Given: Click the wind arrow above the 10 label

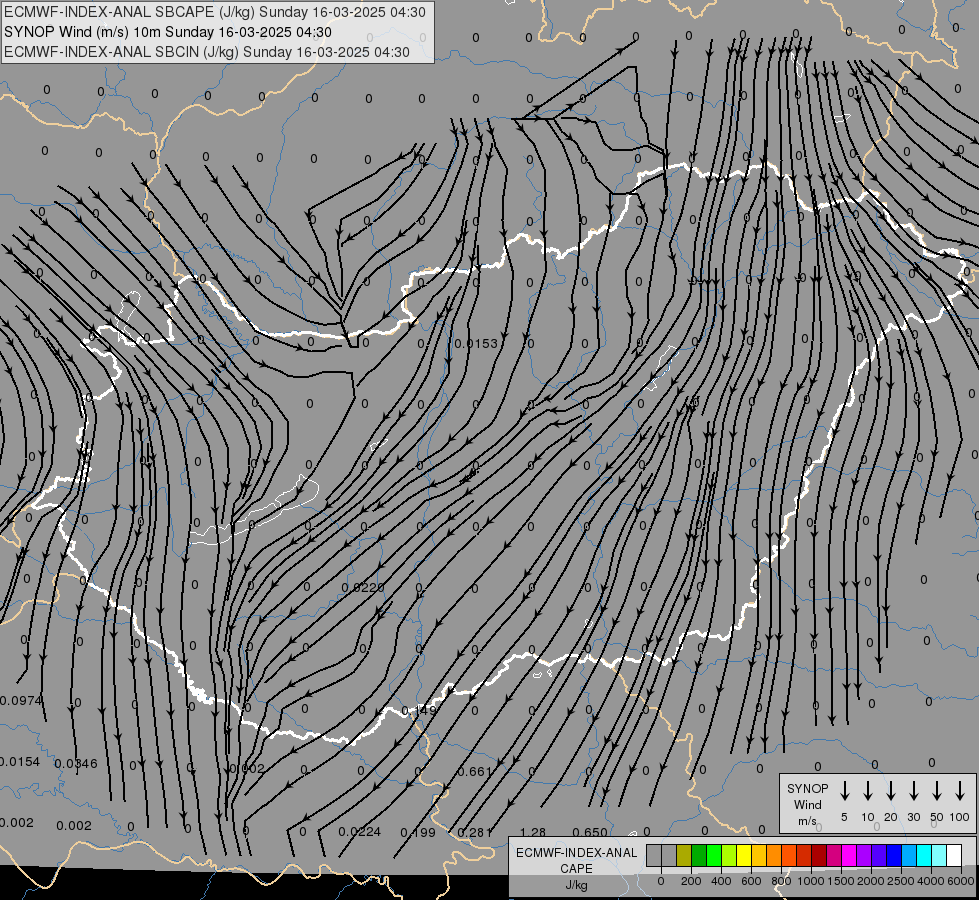Looking at the screenshot, I should (x=867, y=791).
